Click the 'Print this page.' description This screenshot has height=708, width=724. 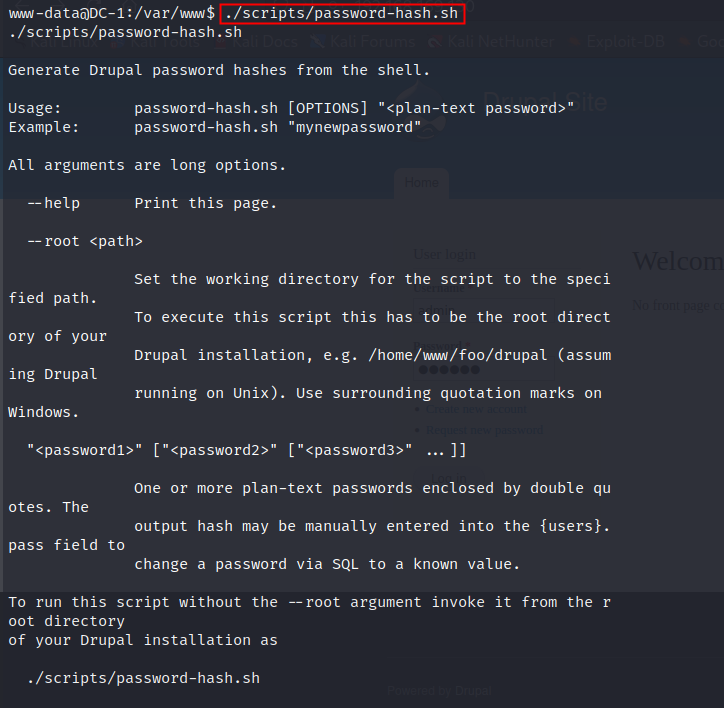click(205, 204)
